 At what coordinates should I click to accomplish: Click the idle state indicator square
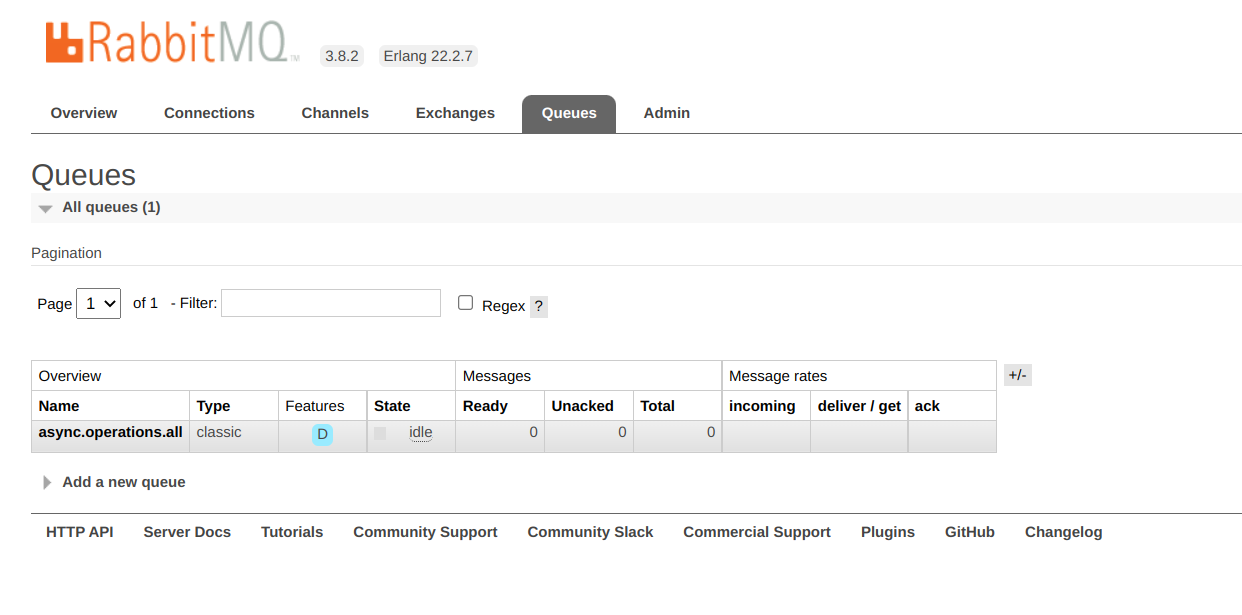point(380,433)
